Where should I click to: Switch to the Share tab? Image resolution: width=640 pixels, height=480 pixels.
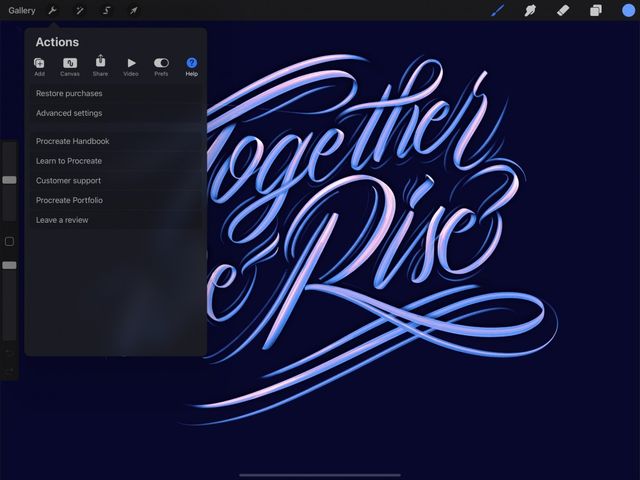(100, 66)
